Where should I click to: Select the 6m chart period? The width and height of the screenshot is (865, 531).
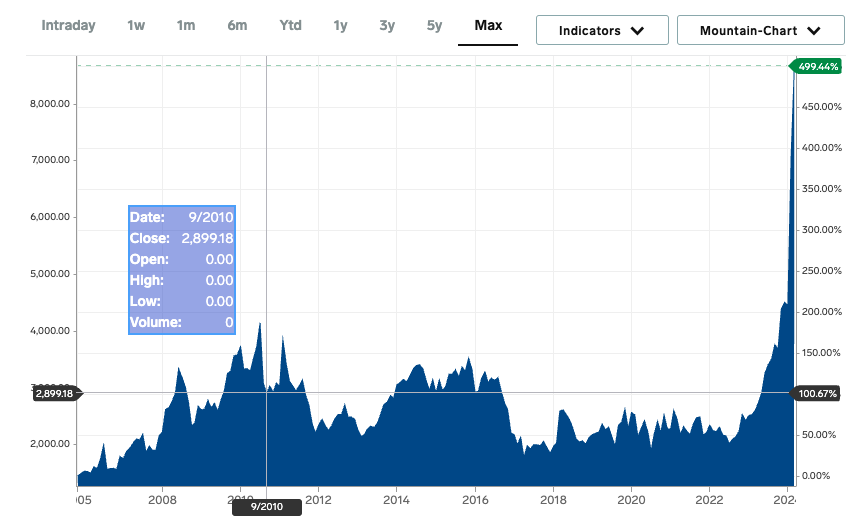click(x=237, y=25)
